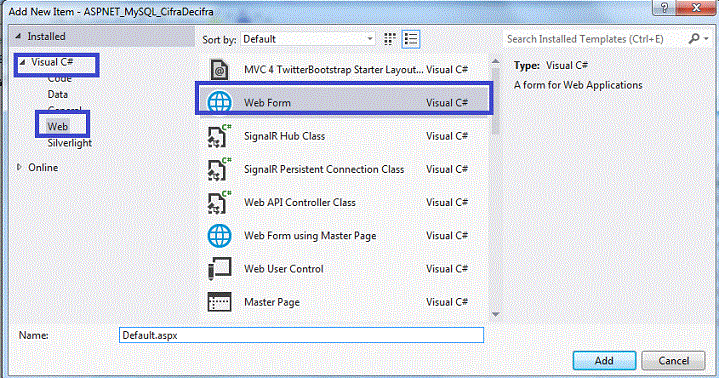The image size is (719, 378).
Task: Select the Data category
Action: [x=58, y=94]
